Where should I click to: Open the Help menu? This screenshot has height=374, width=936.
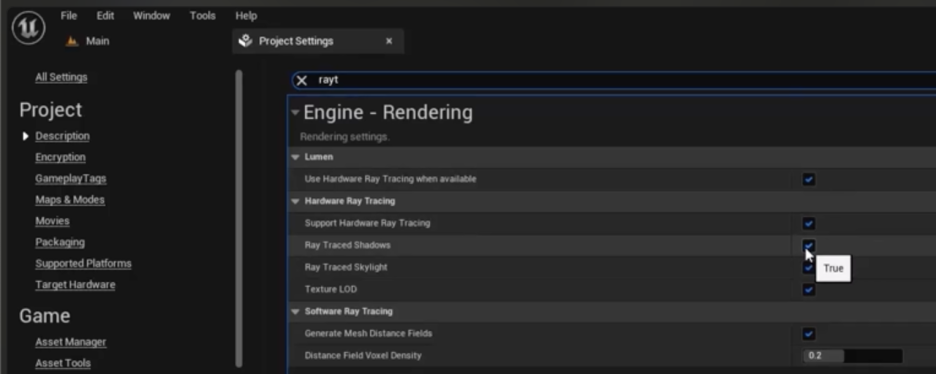246,16
